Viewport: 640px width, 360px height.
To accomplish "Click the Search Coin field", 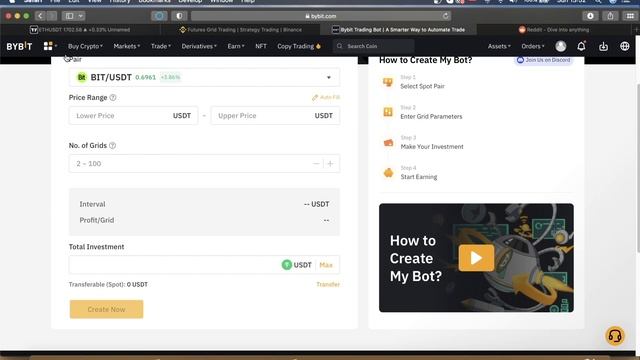I will pos(373,46).
